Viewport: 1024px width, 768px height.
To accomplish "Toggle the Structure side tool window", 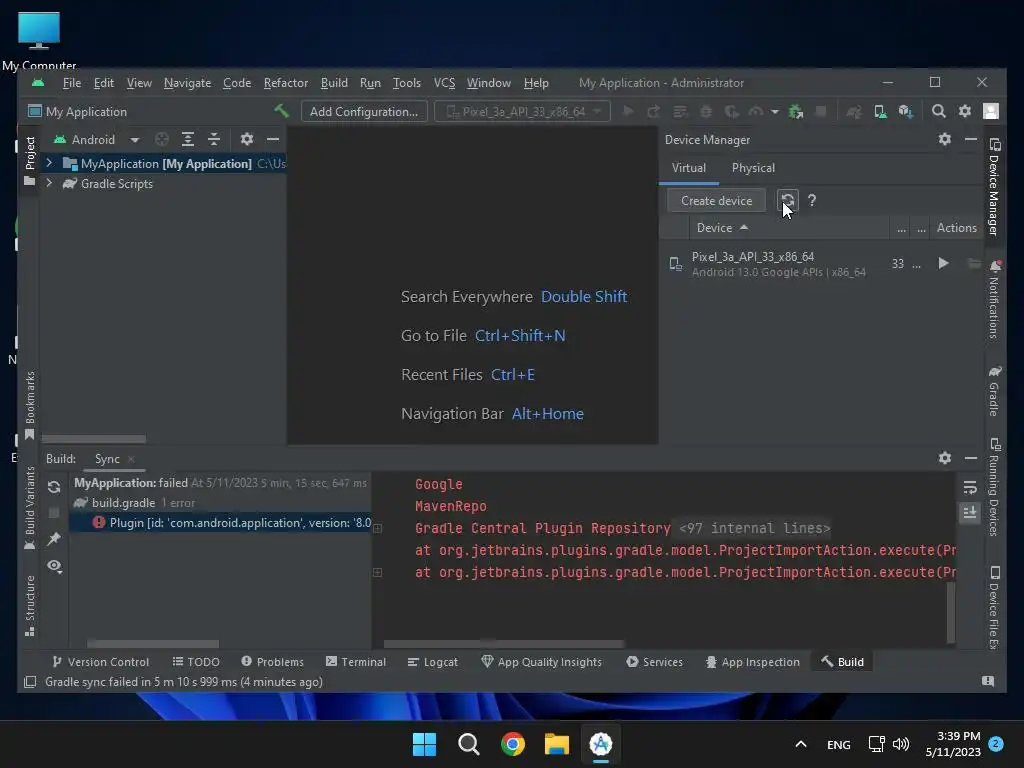I will (x=29, y=605).
